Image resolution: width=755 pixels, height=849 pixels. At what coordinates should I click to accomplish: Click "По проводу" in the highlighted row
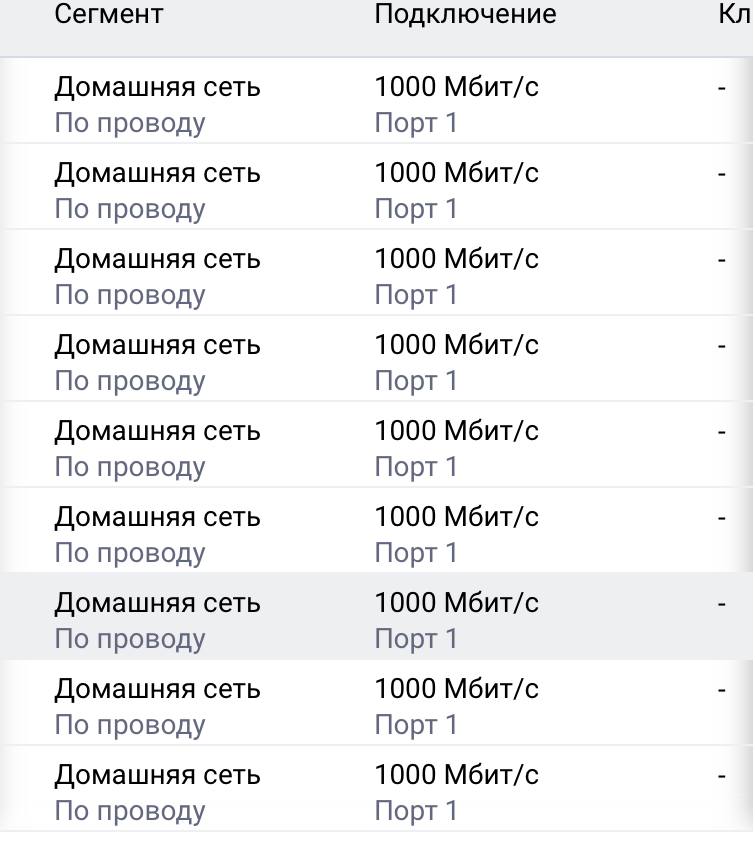coord(129,639)
